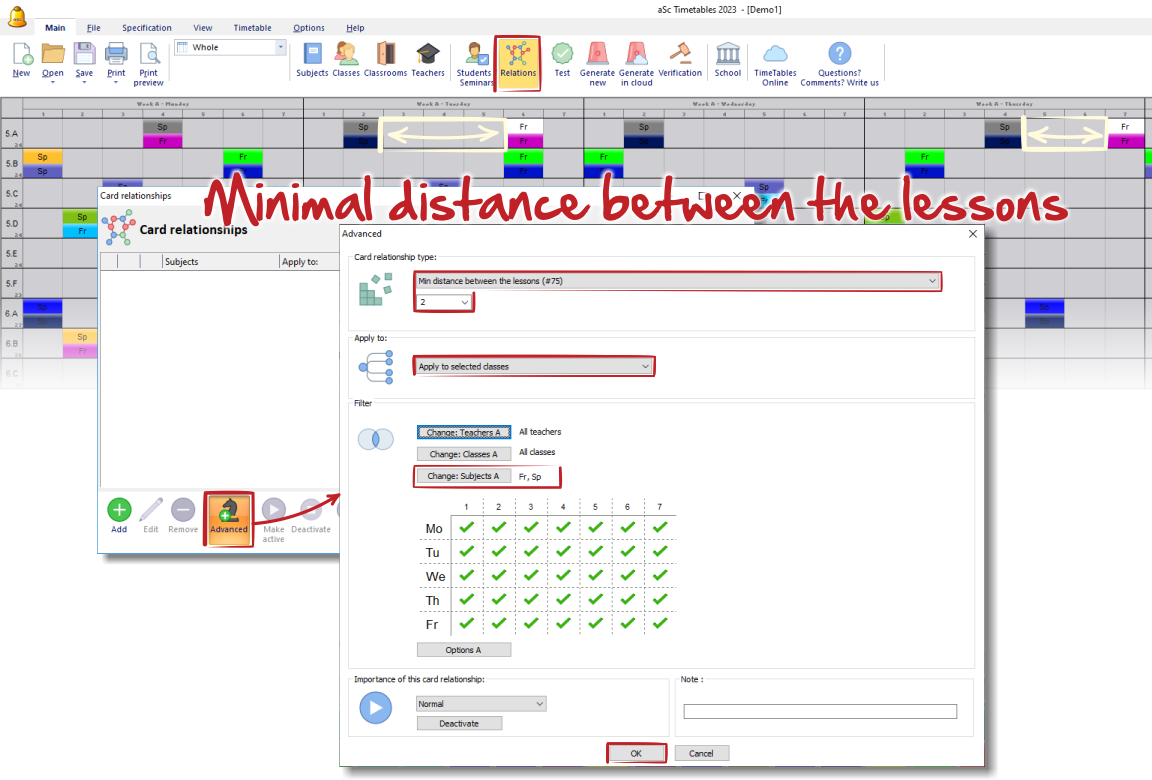This screenshot has width=1152, height=780.
Task: Open the Apply to selected classes dropdown
Action: (x=534, y=366)
